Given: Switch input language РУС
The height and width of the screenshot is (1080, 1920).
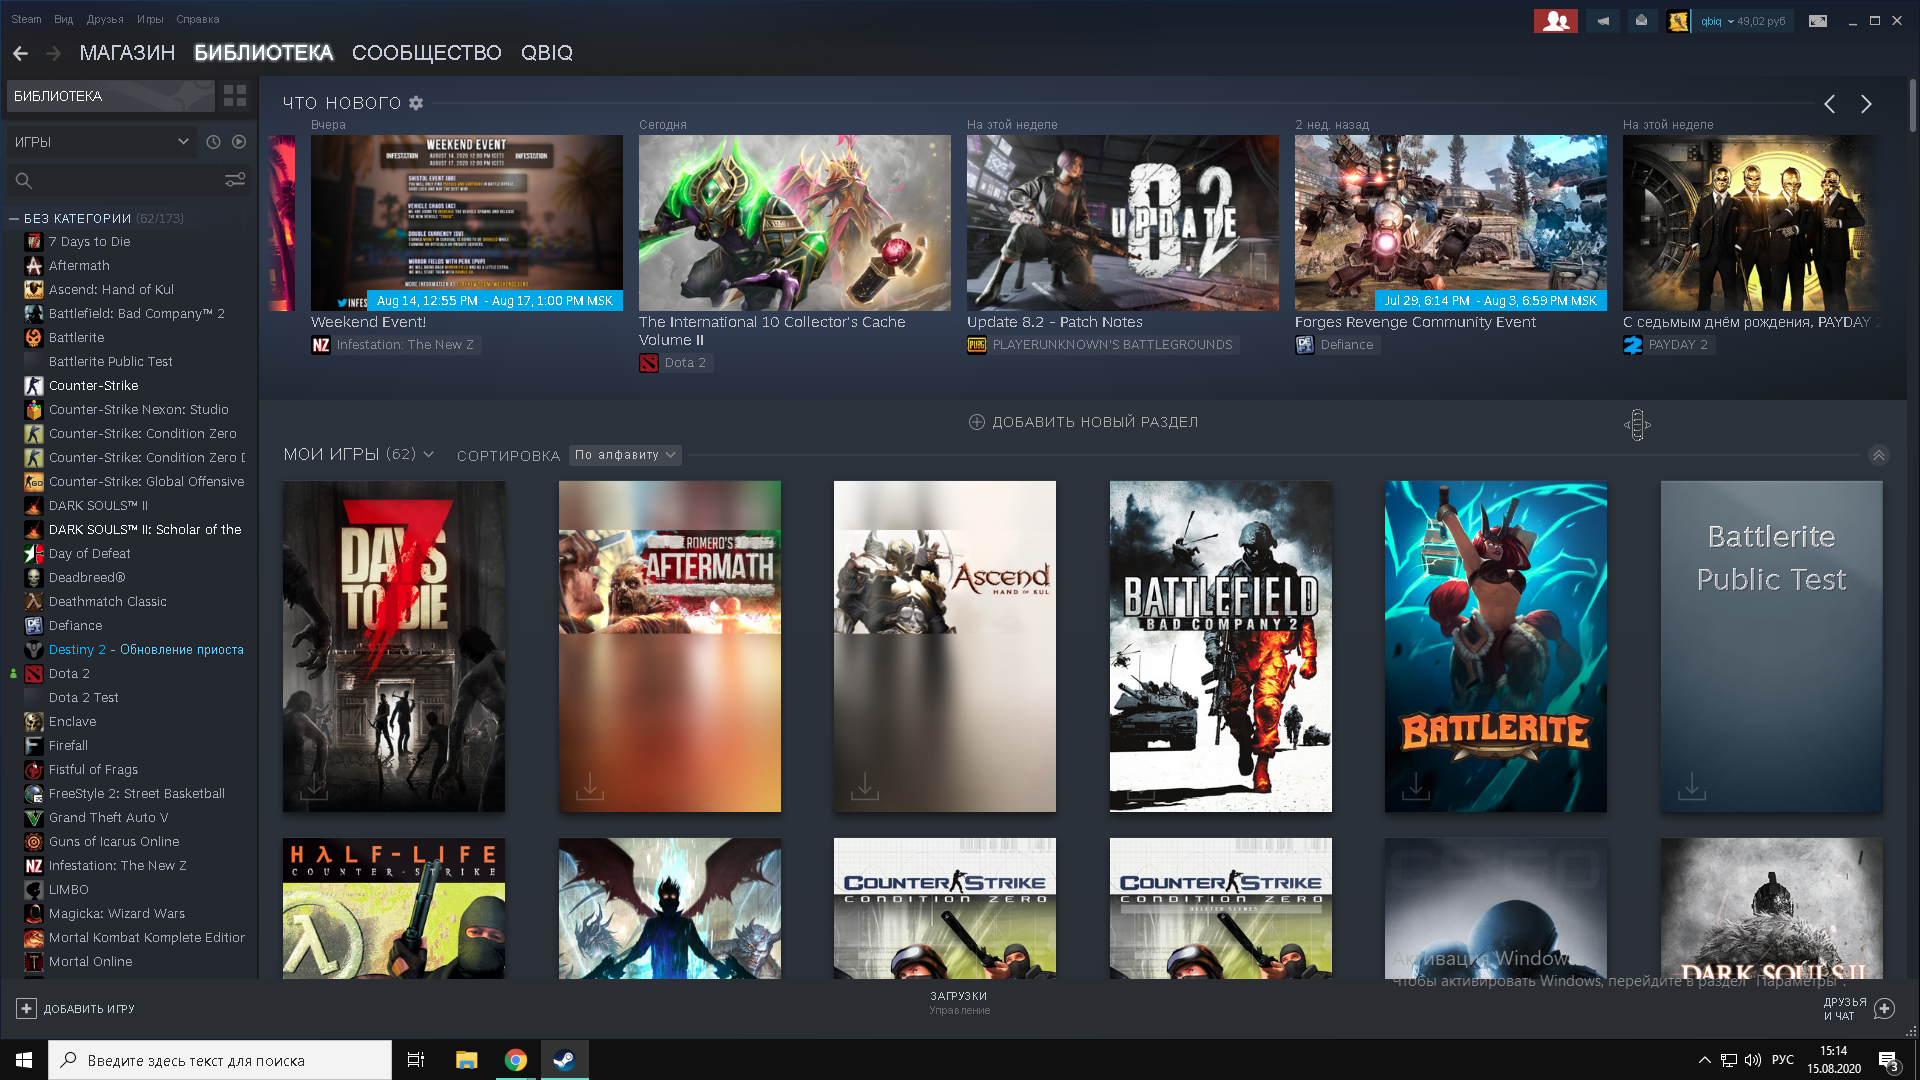Looking at the screenshot, I should pyautogui.click(x=1782, y=1060).
